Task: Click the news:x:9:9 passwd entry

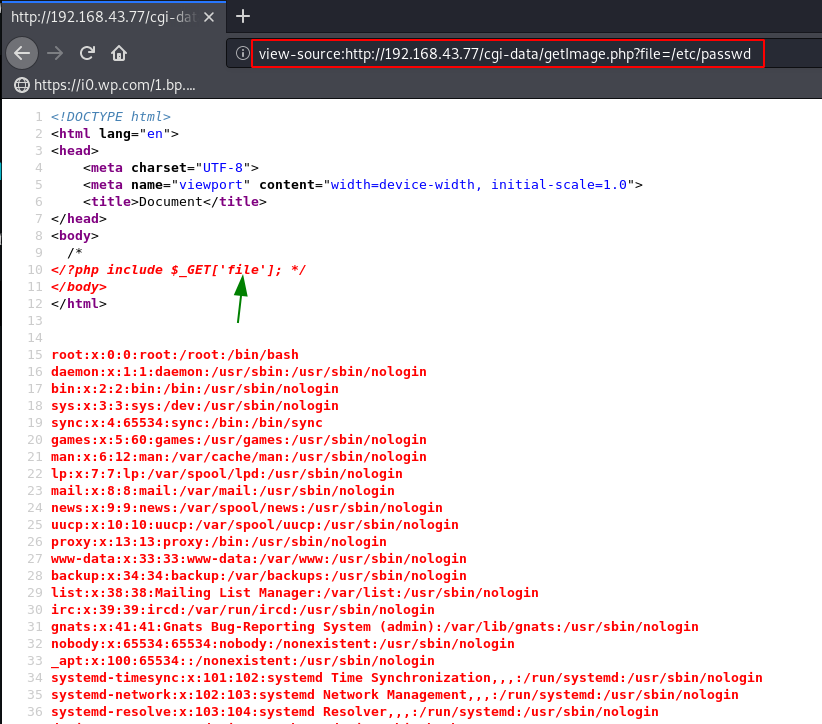Action: pyautogui.click(x=246, y=507)
